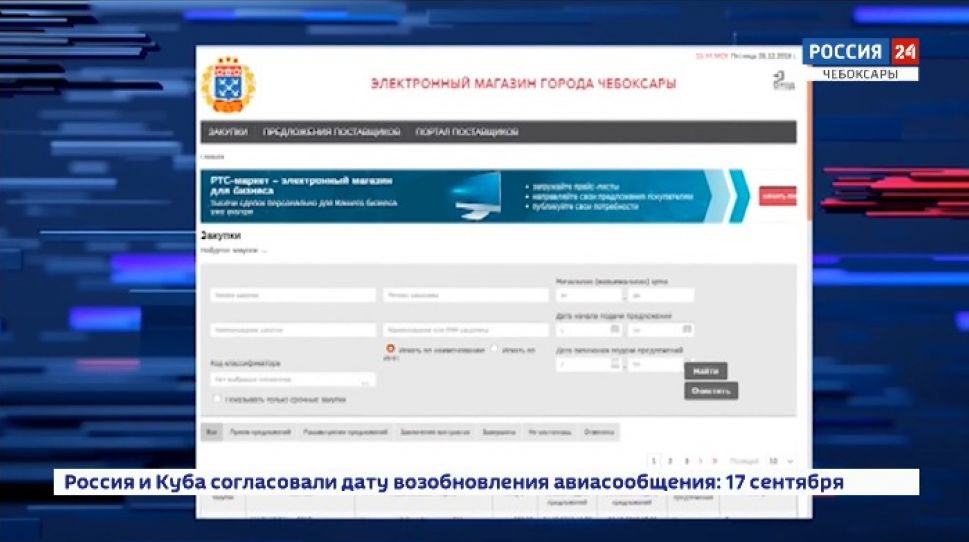The width and height of the screenshot is (969, 542).
Task: Select the 'Рассмотрение предложений' tab
Action: pyautogui.click(x=345, y=432)
